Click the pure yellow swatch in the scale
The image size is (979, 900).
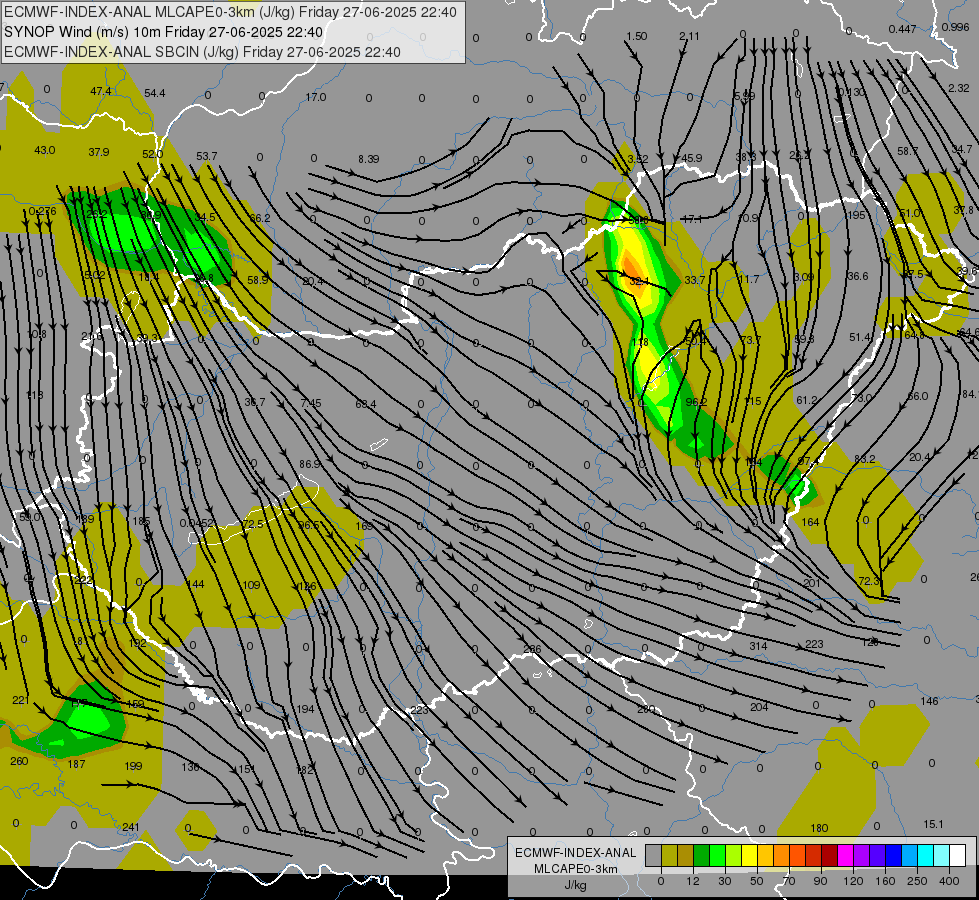[749, 855]
